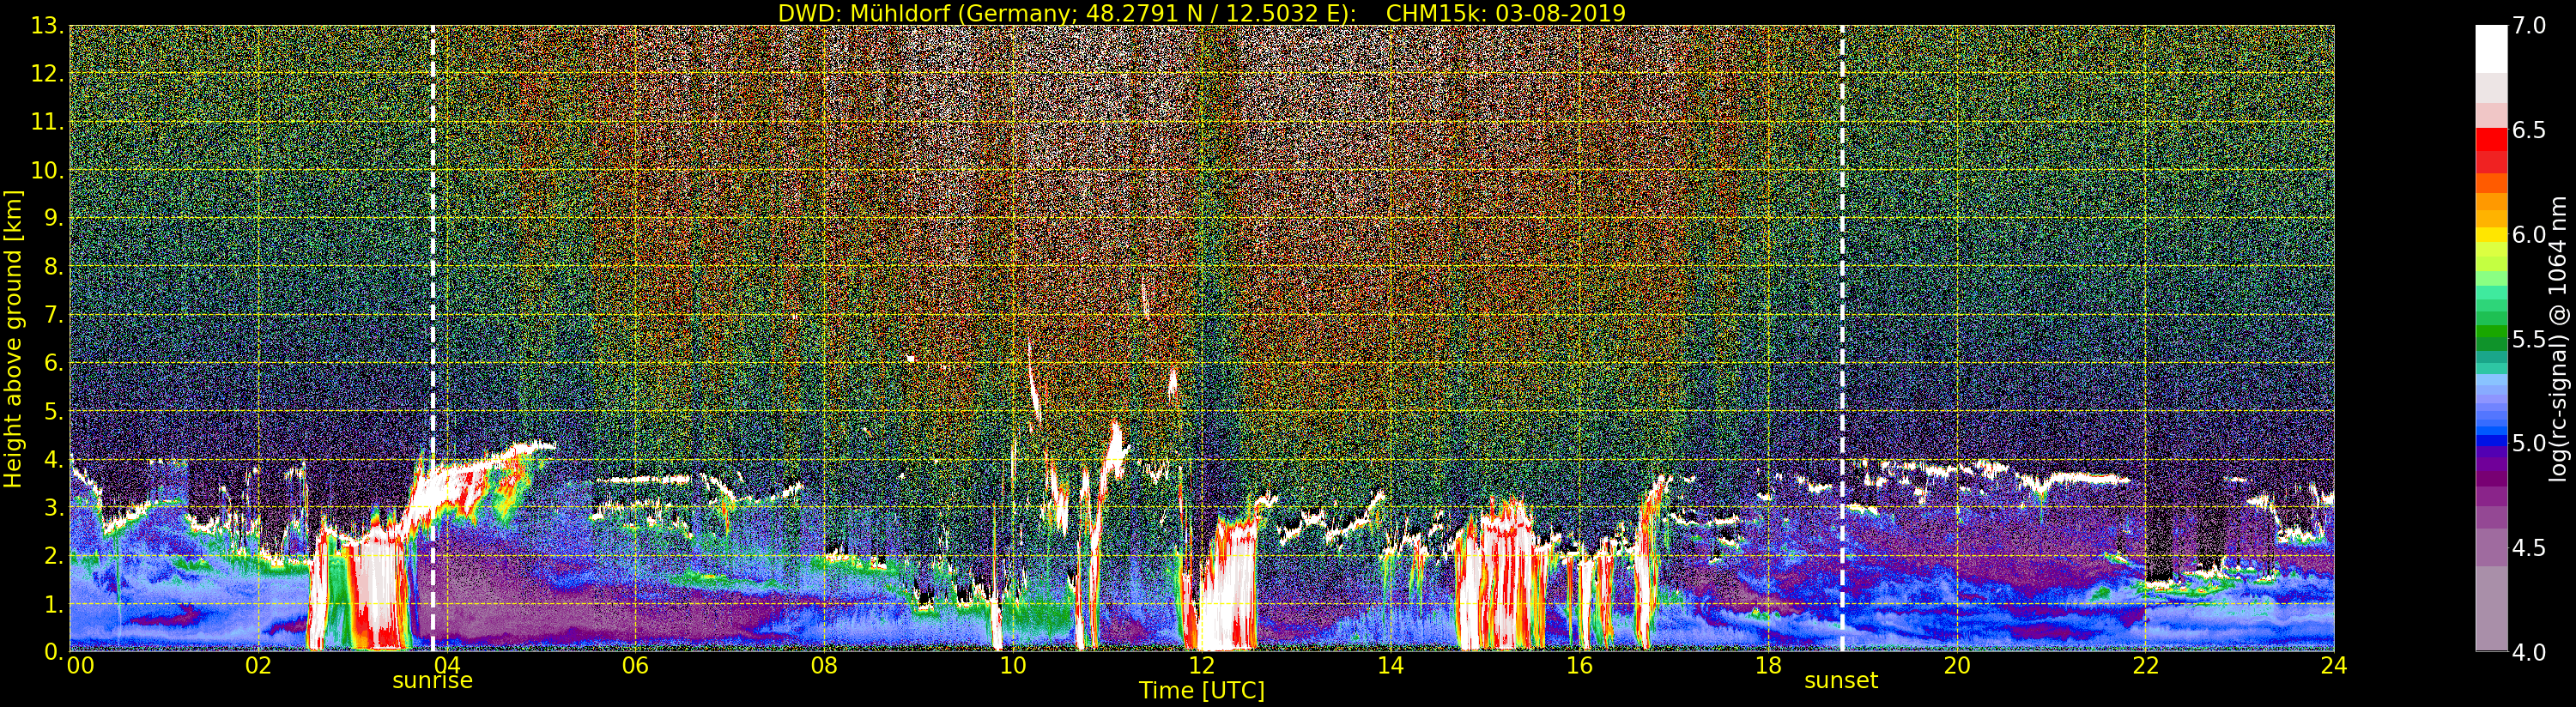Click the time-axis tick label "12"
Viewport: 2576px width, 707px height.
pos(1201,665)
